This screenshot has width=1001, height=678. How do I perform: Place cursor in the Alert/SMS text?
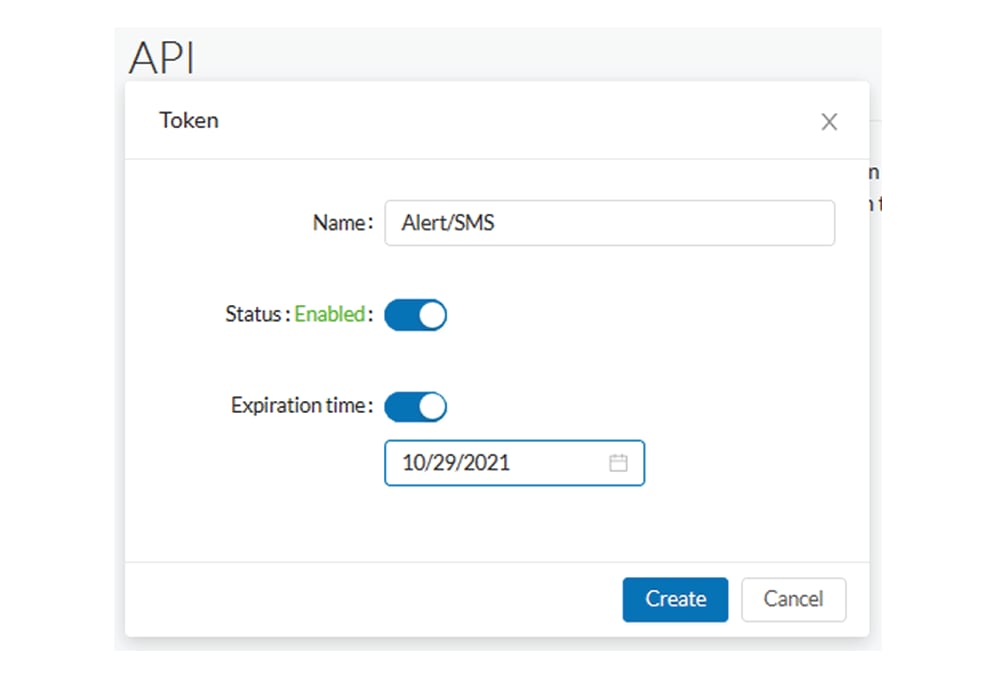448,223
